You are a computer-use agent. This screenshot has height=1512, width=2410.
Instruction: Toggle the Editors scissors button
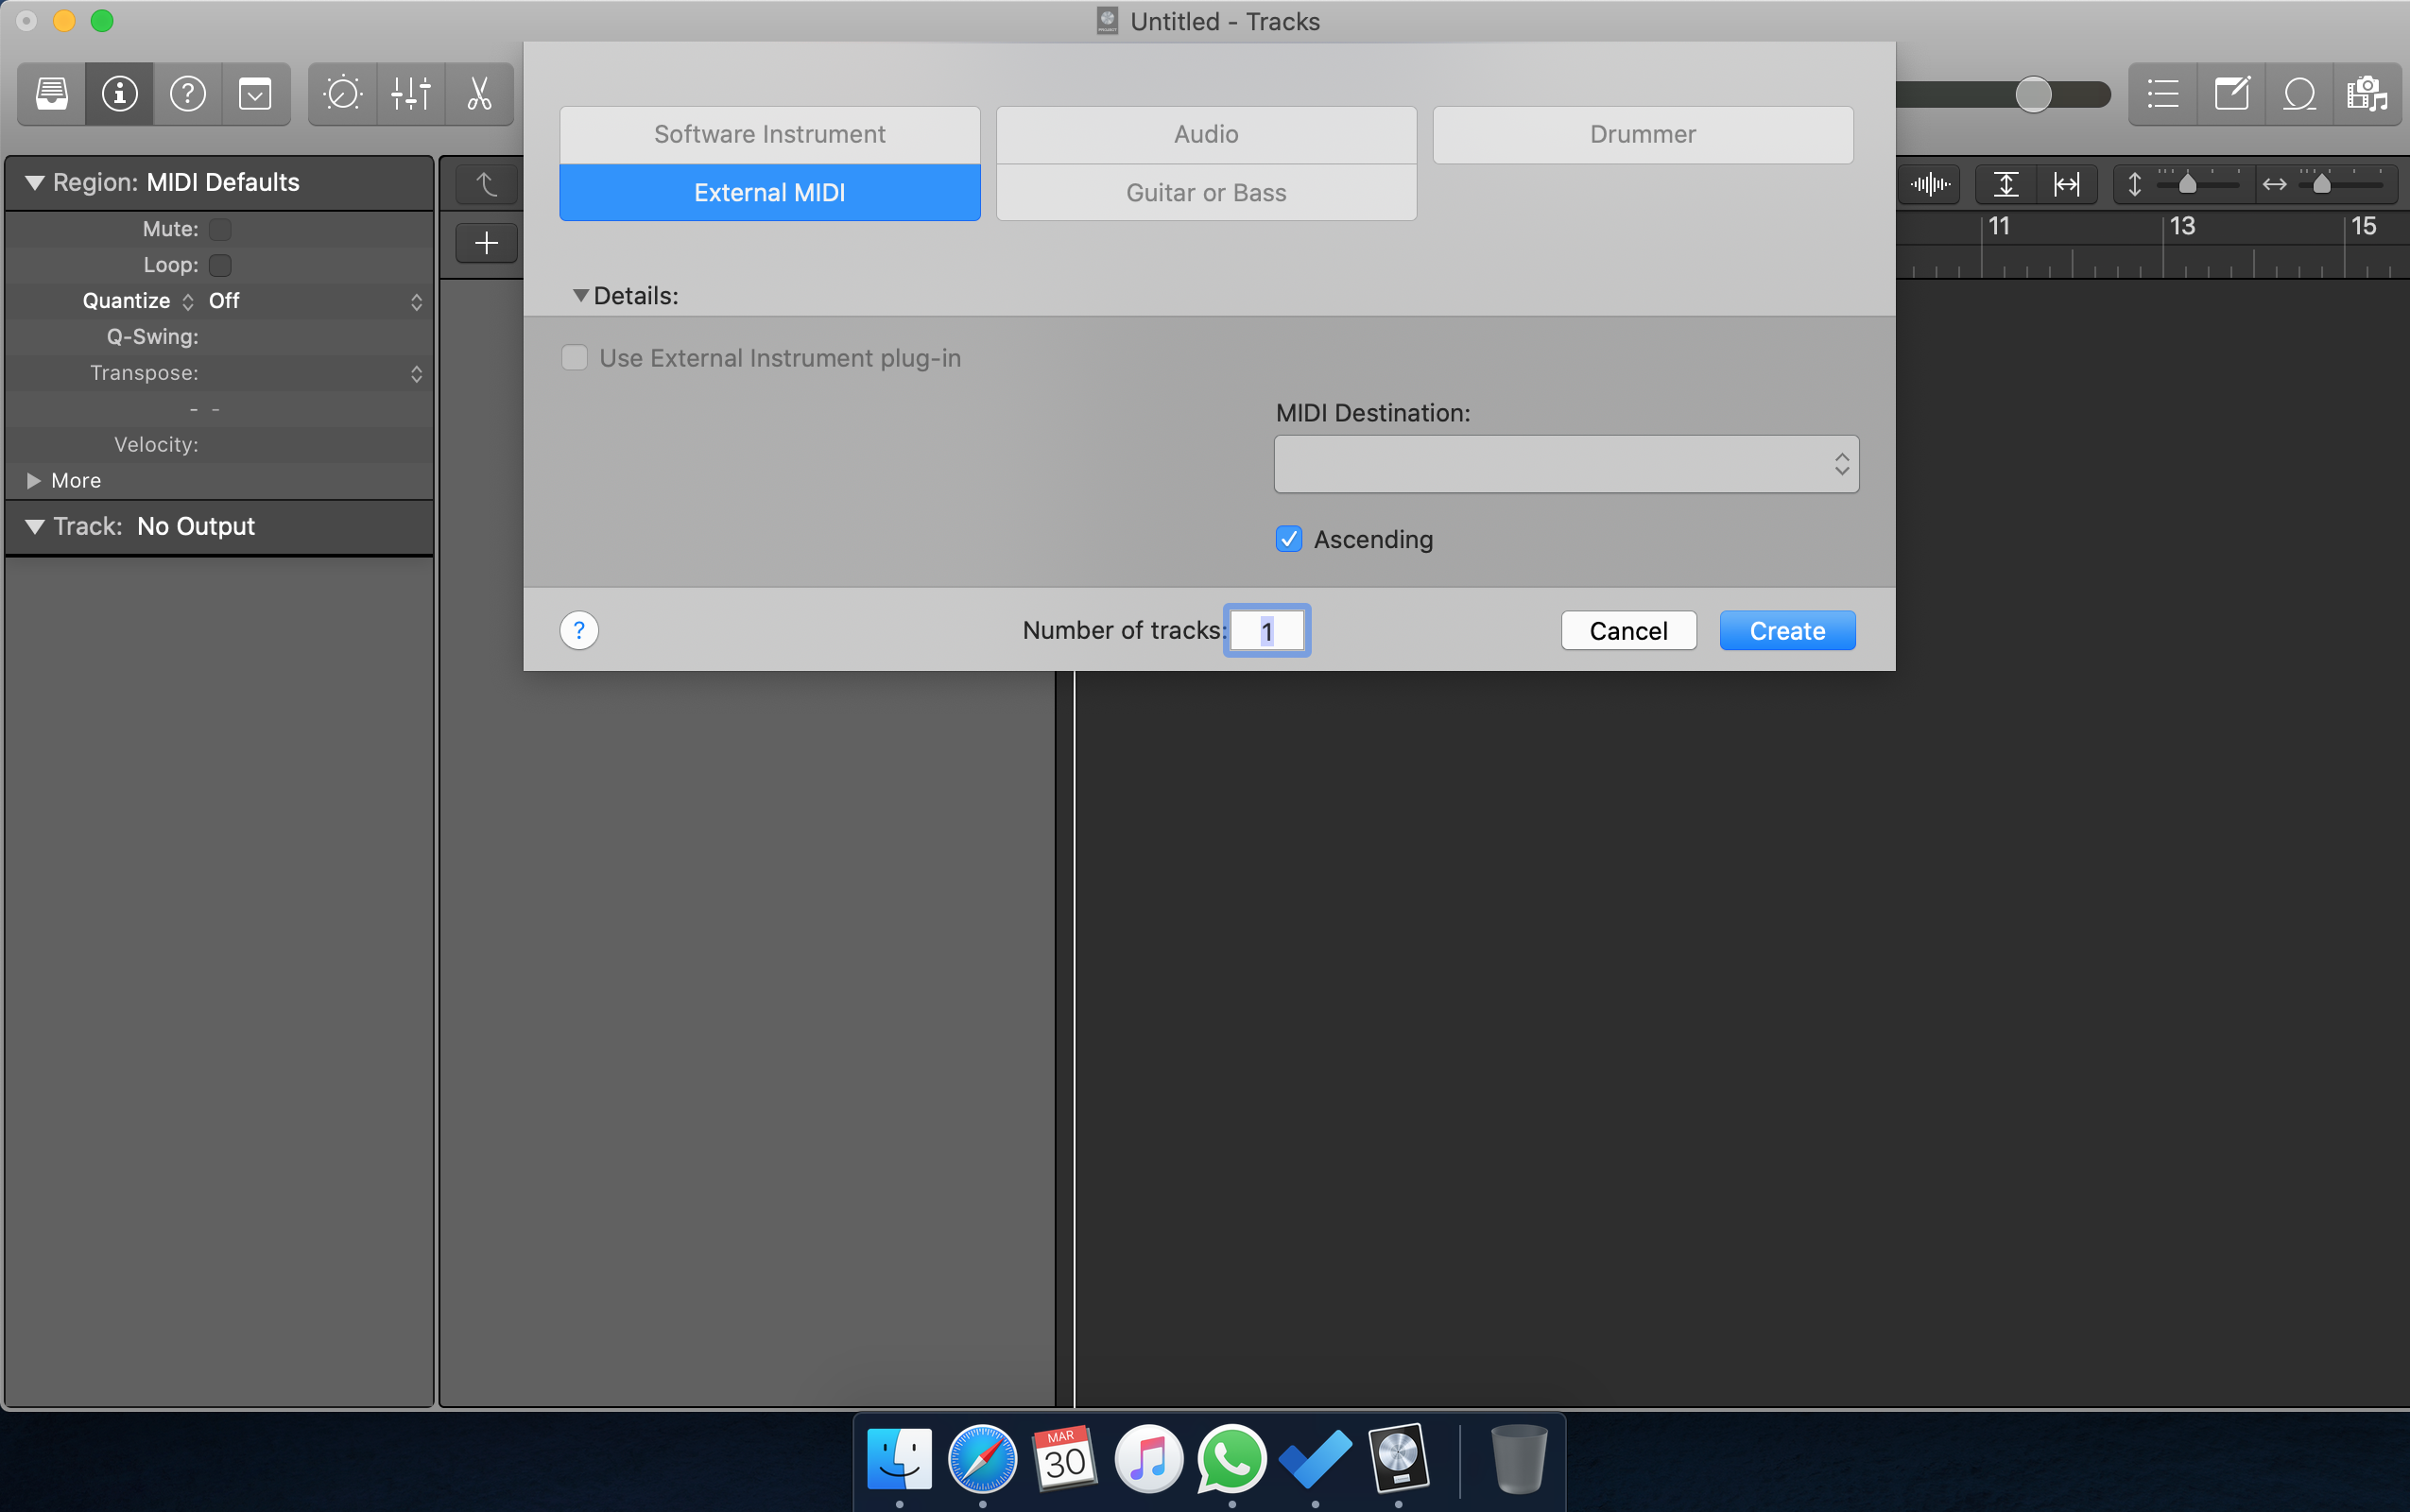[x=479, y=94]
